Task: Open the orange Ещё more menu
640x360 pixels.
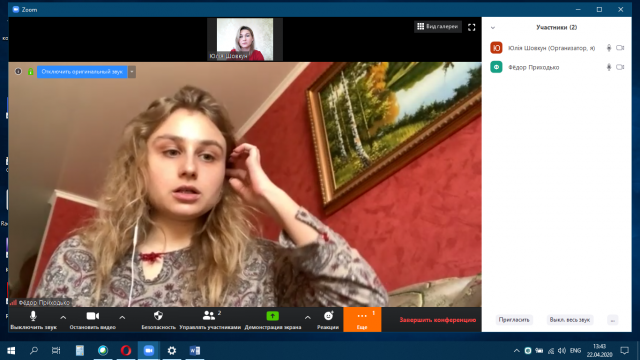Action: tap(362, 320)
